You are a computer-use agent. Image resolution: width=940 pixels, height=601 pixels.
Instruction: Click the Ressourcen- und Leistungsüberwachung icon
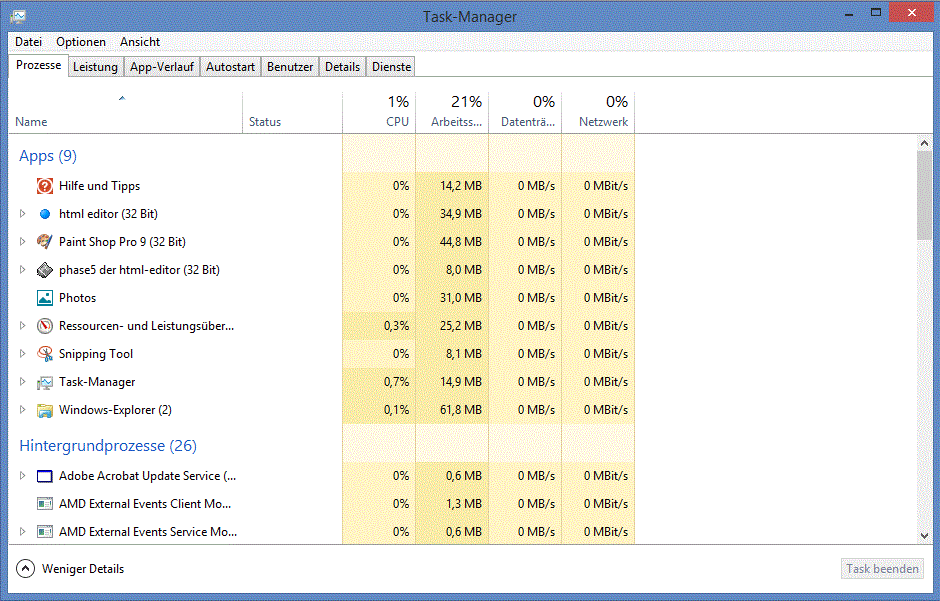(45, 326)
